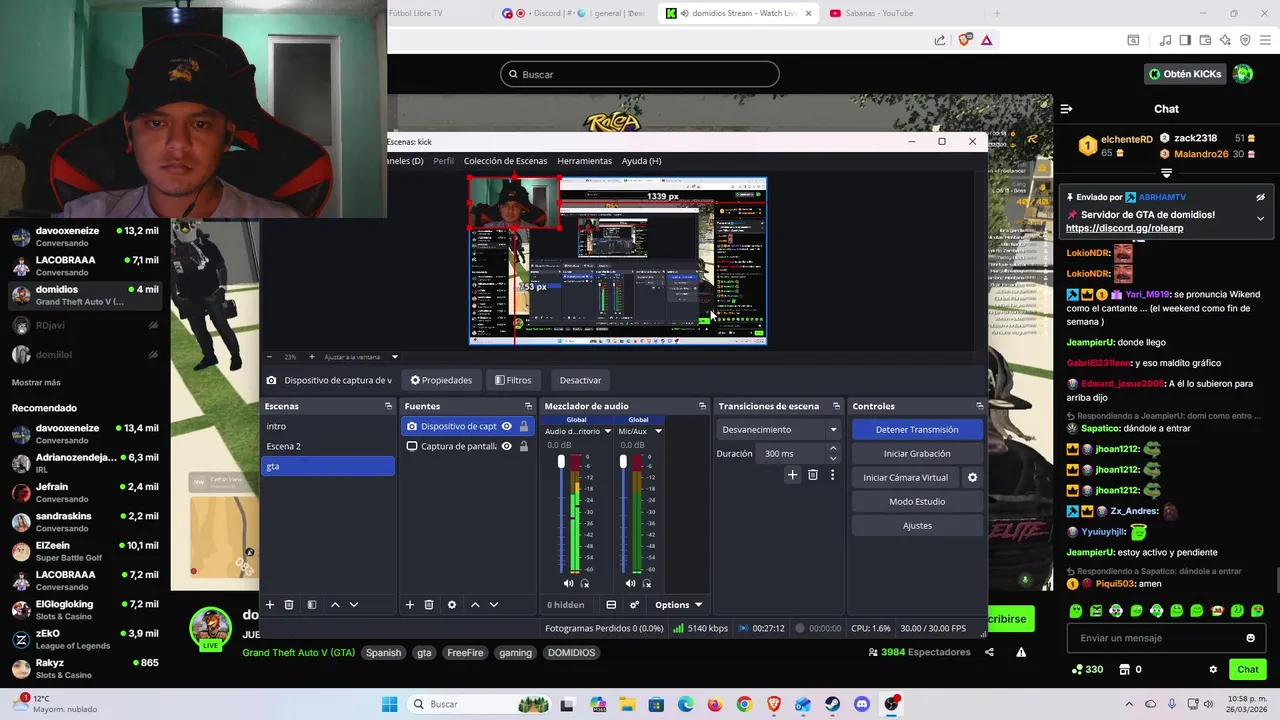The height and width of the screenshot is (720, 1280).
Task: Toggle monitoring for Audio del escritorio
Action: tap(585, 583)
